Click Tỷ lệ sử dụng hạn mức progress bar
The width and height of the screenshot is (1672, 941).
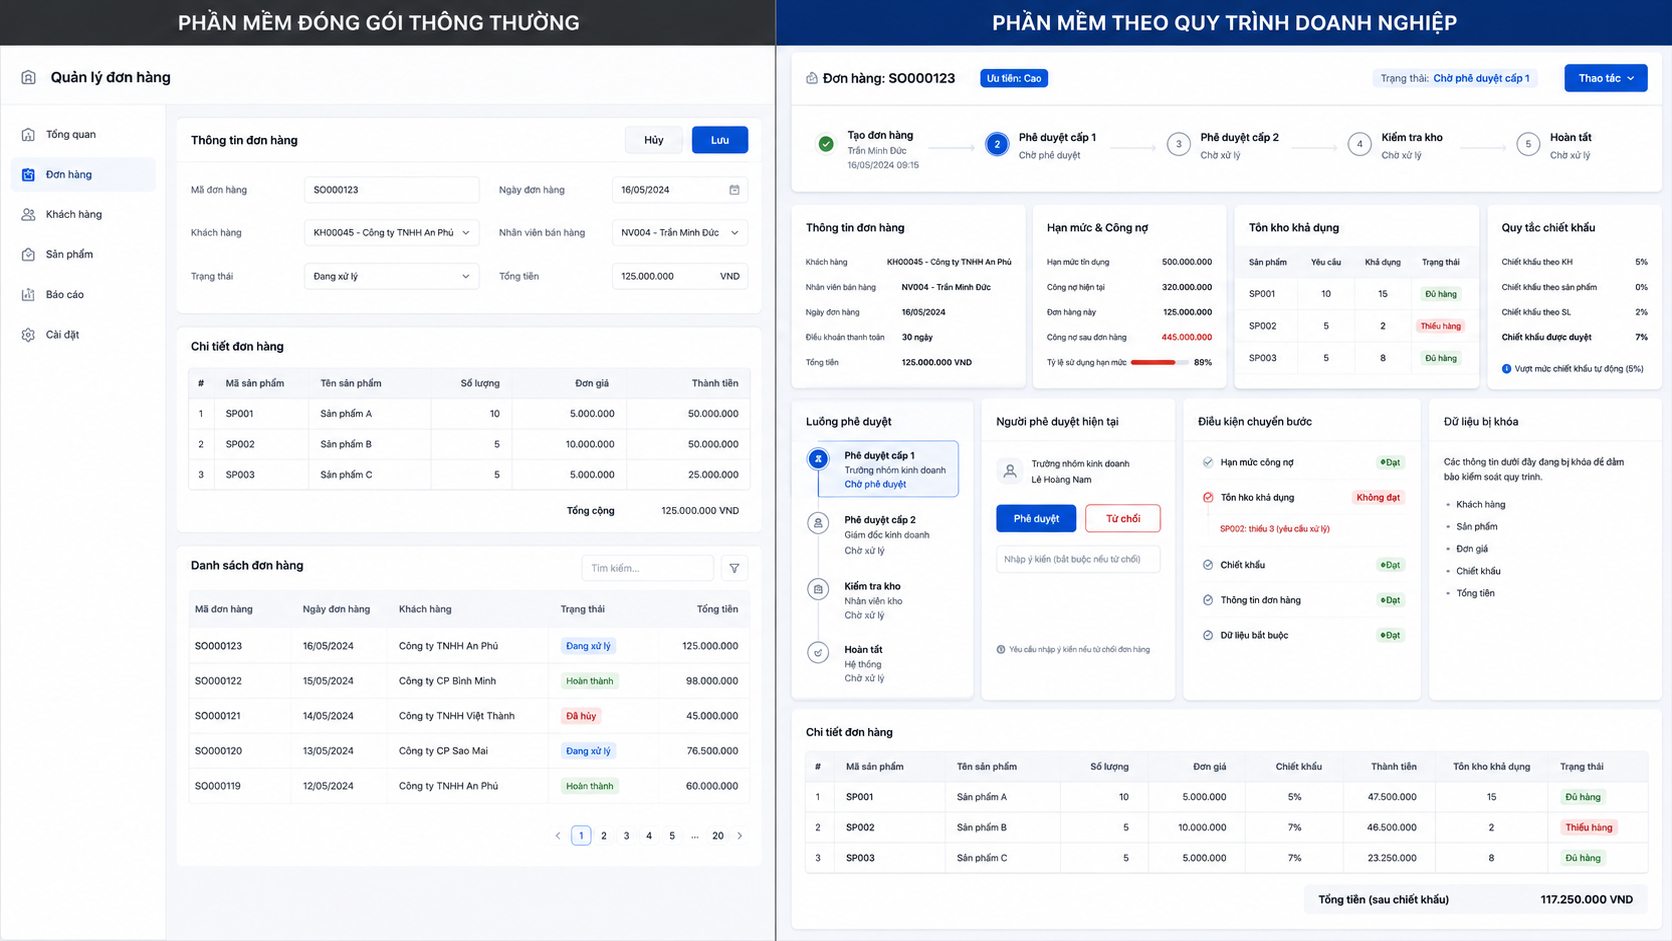1159,362
